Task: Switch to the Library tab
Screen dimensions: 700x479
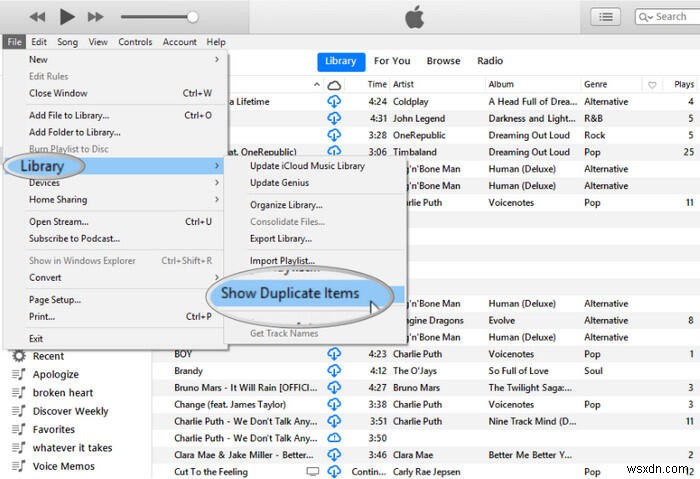Action: (341, 61)
